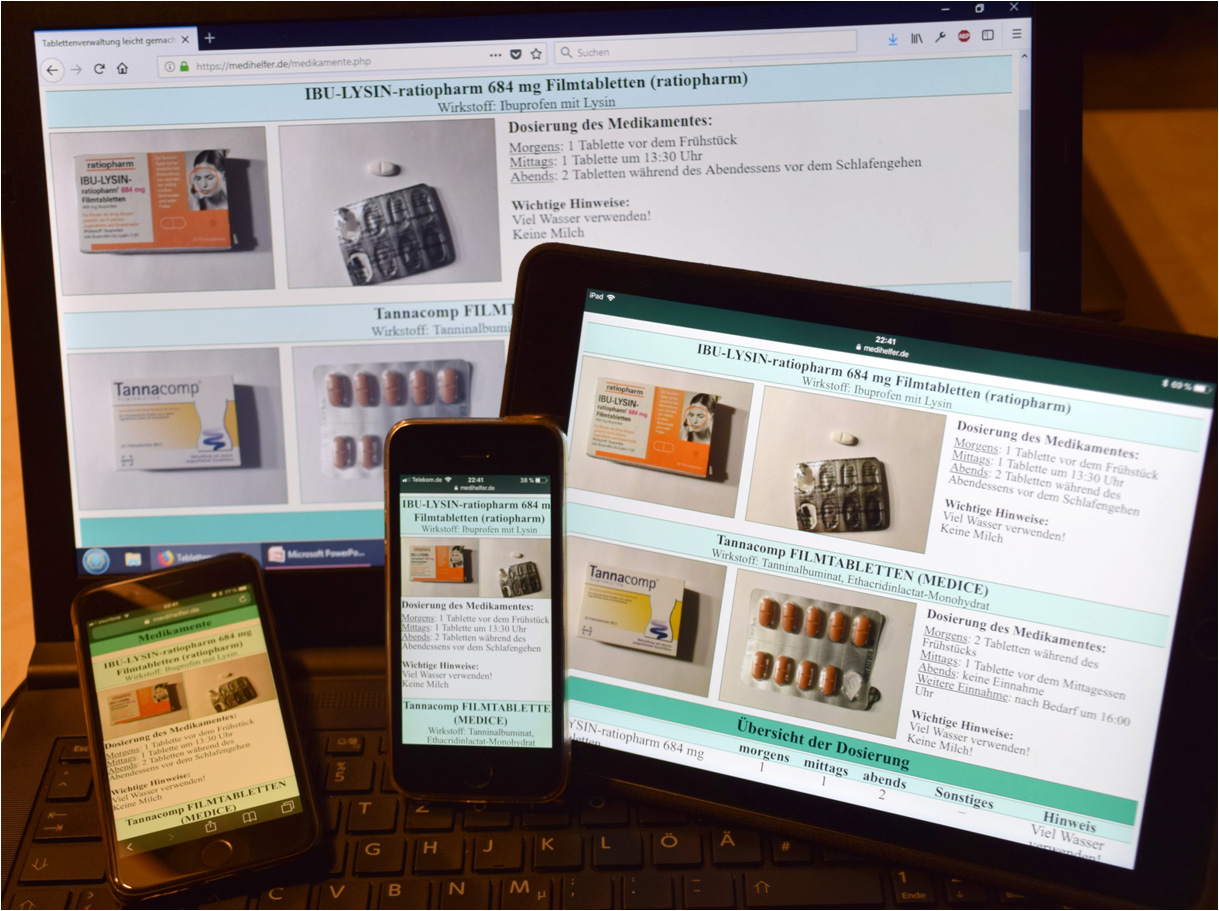Reload the page in laptop Firefox

[x=99, y=69]
